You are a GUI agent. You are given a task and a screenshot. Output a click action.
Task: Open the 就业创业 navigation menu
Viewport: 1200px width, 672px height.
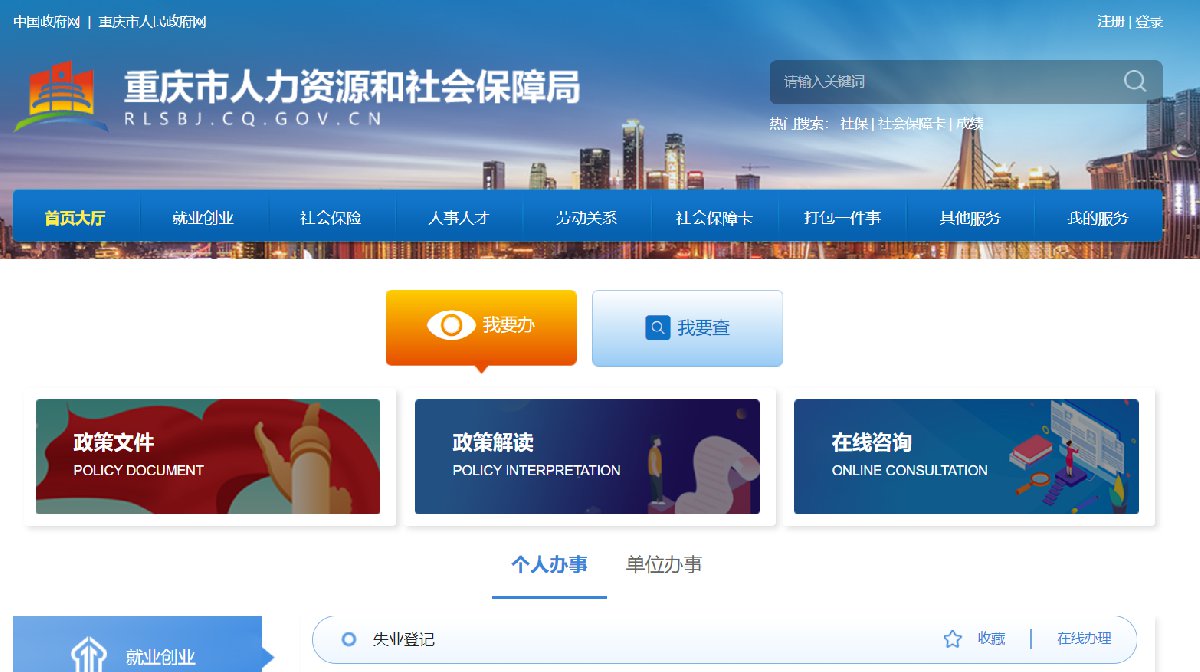point(203,218)
